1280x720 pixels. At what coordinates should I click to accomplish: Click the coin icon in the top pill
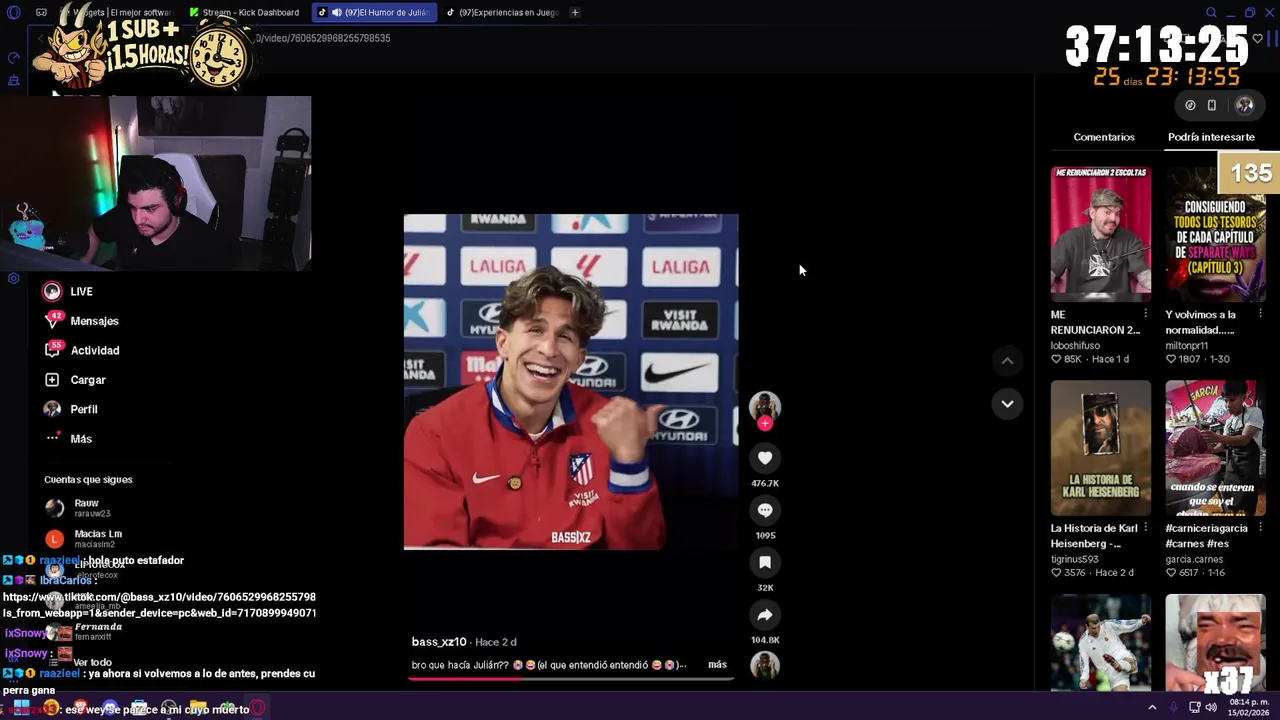tap(1190, 105)
